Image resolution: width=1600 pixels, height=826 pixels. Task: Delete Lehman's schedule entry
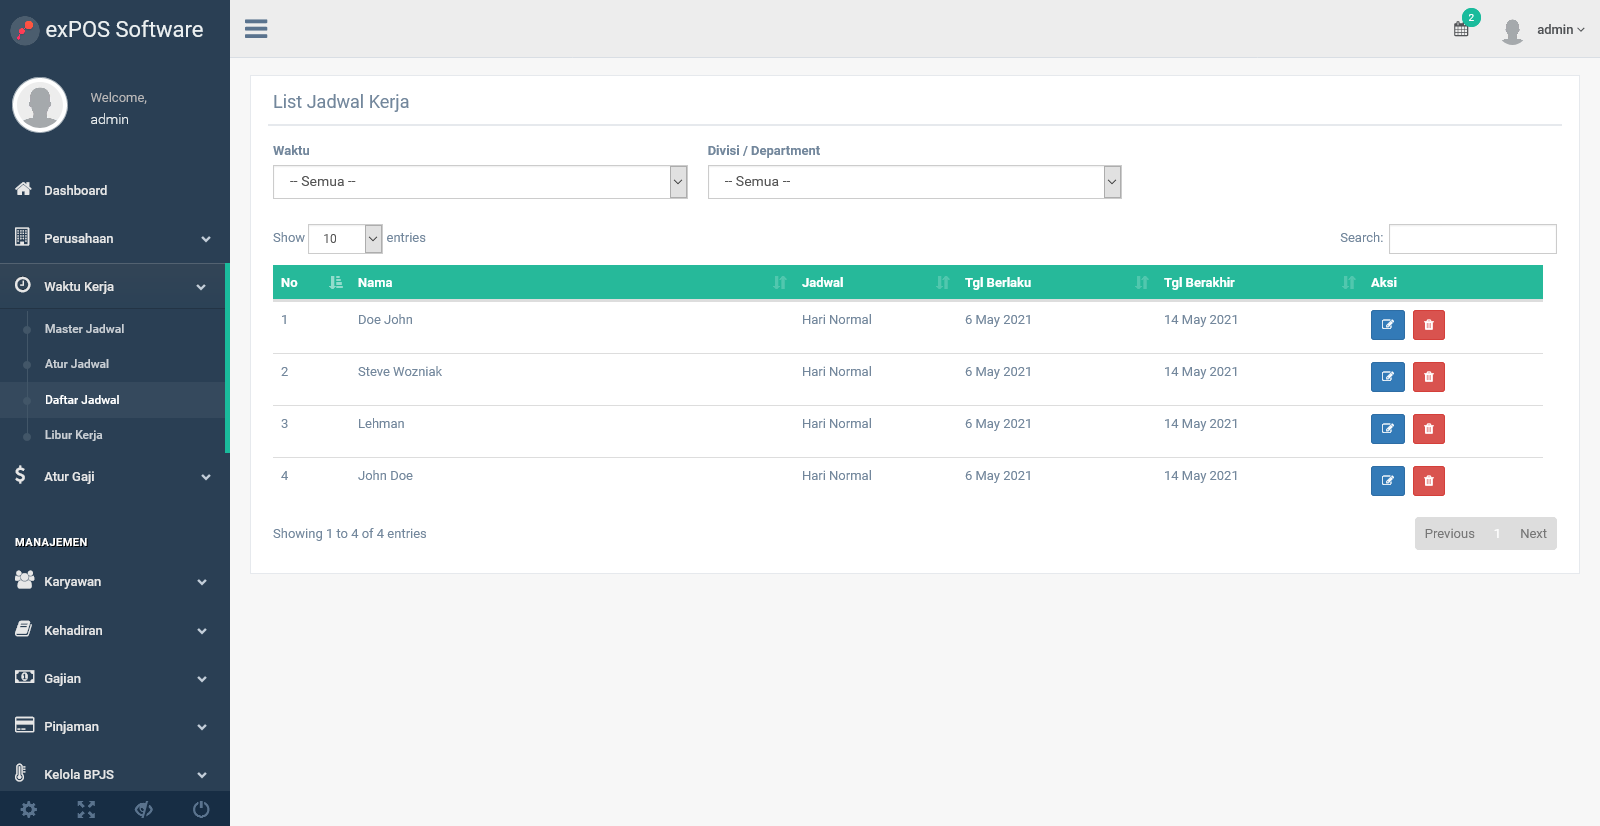(1429, 429)
